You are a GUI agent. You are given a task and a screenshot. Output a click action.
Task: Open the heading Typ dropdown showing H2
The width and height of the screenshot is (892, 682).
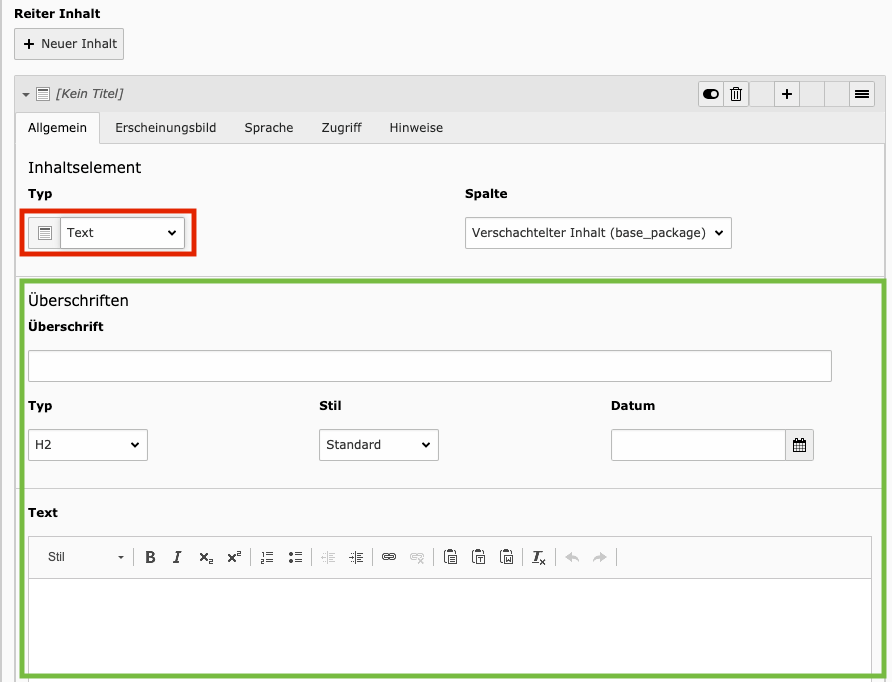(x=88, y=445)
